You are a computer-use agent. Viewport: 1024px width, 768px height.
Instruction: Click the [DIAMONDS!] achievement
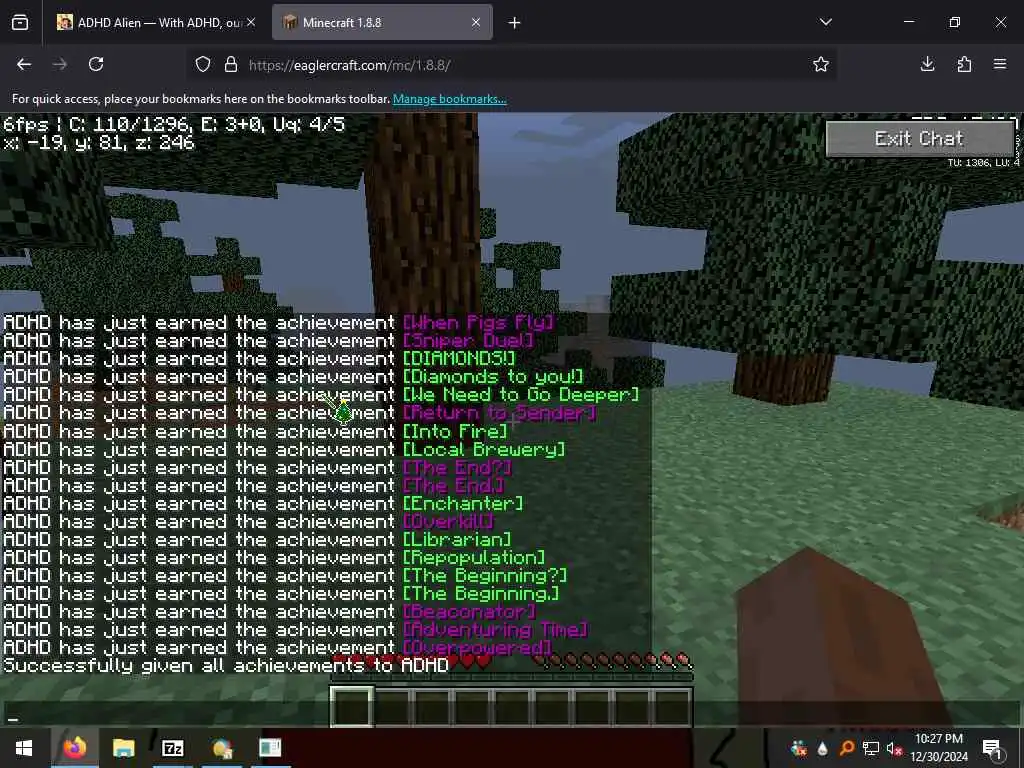click(x=459, y=359)
